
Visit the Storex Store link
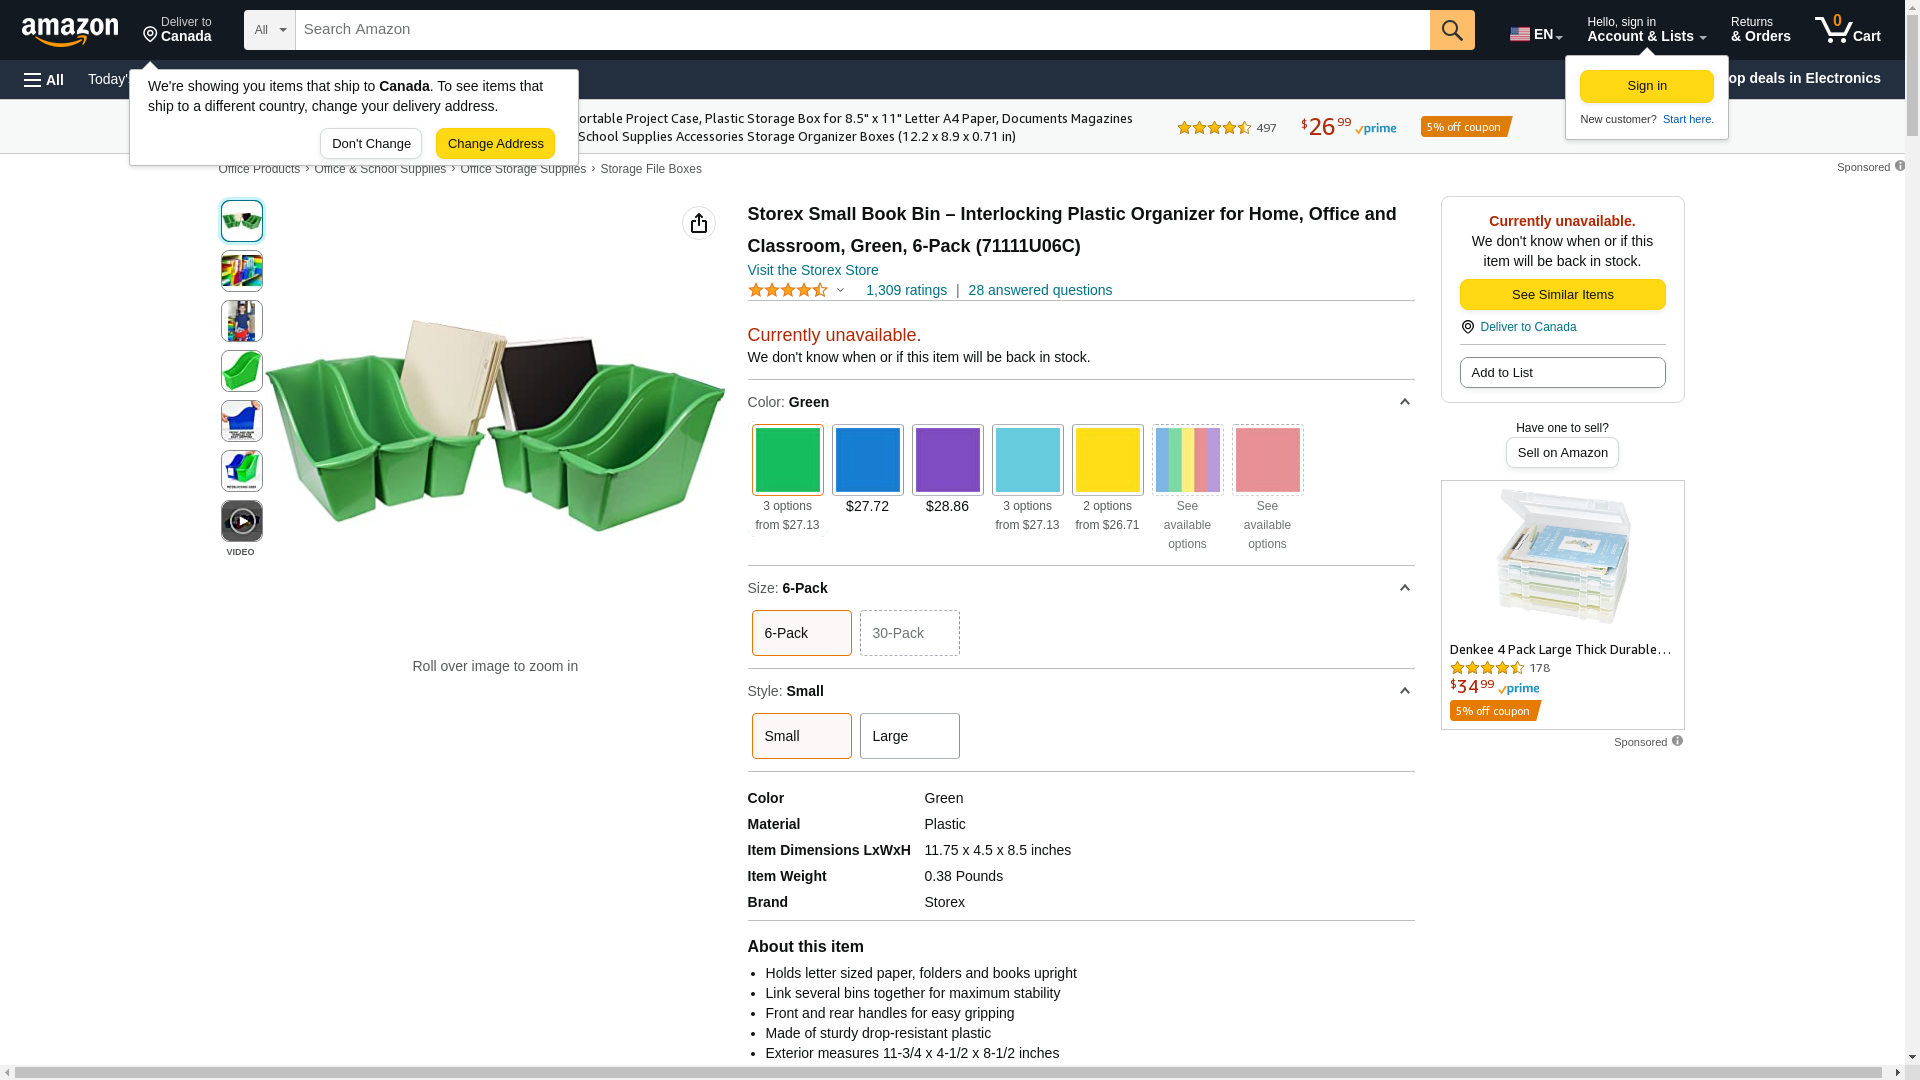tap(813, 270)
